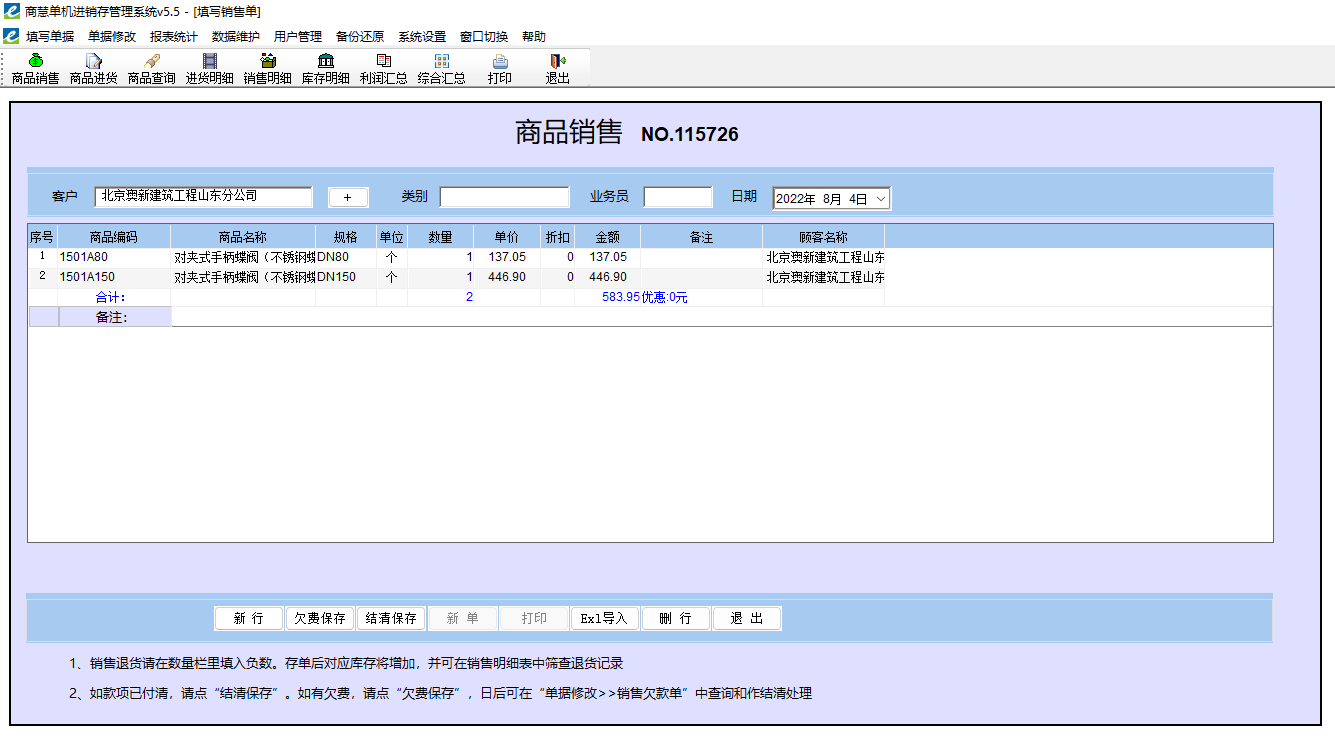Viewport: 1335px width, 747px height.
Task: Click the app logo icon in menu bar
Action: pos(11,36)
